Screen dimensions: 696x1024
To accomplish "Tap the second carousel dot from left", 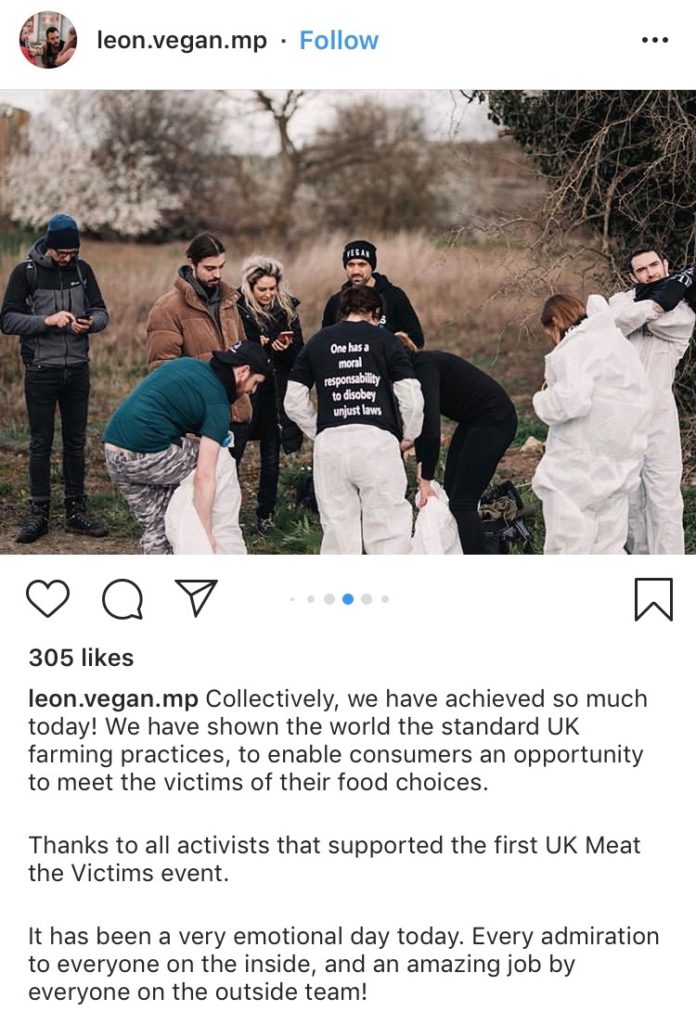I will pyautogui.click(x=311, y=599).
